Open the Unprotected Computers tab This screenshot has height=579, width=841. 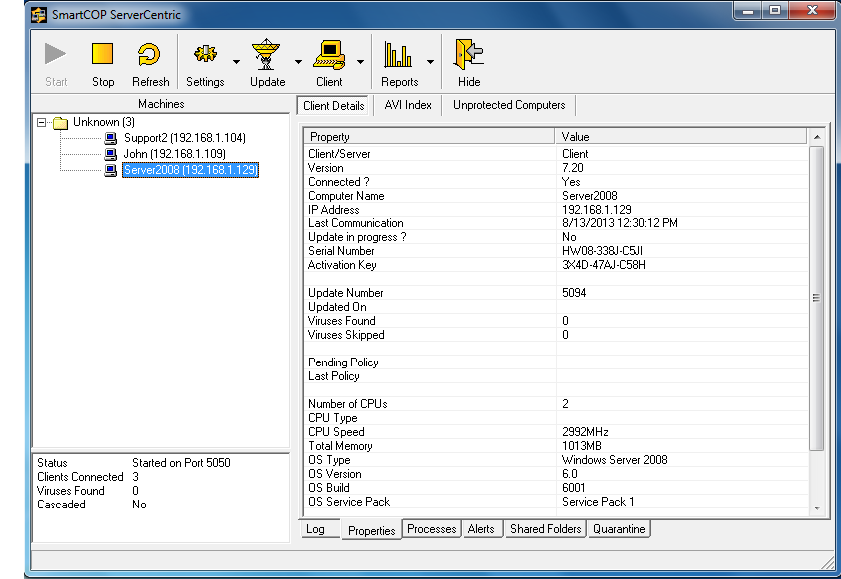509,105
